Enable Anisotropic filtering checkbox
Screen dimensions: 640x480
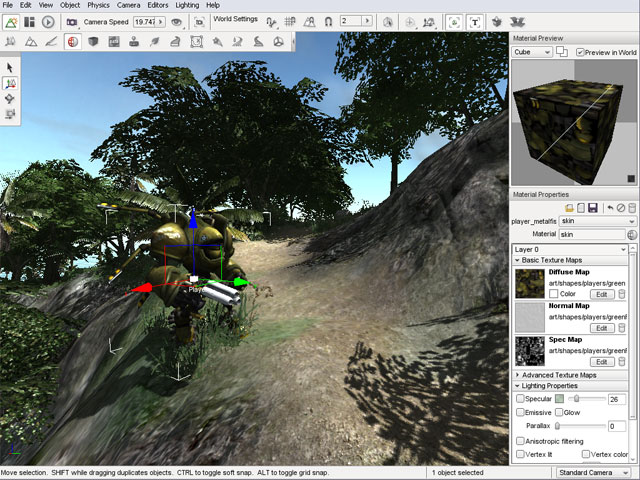click(x=520, y=440)
